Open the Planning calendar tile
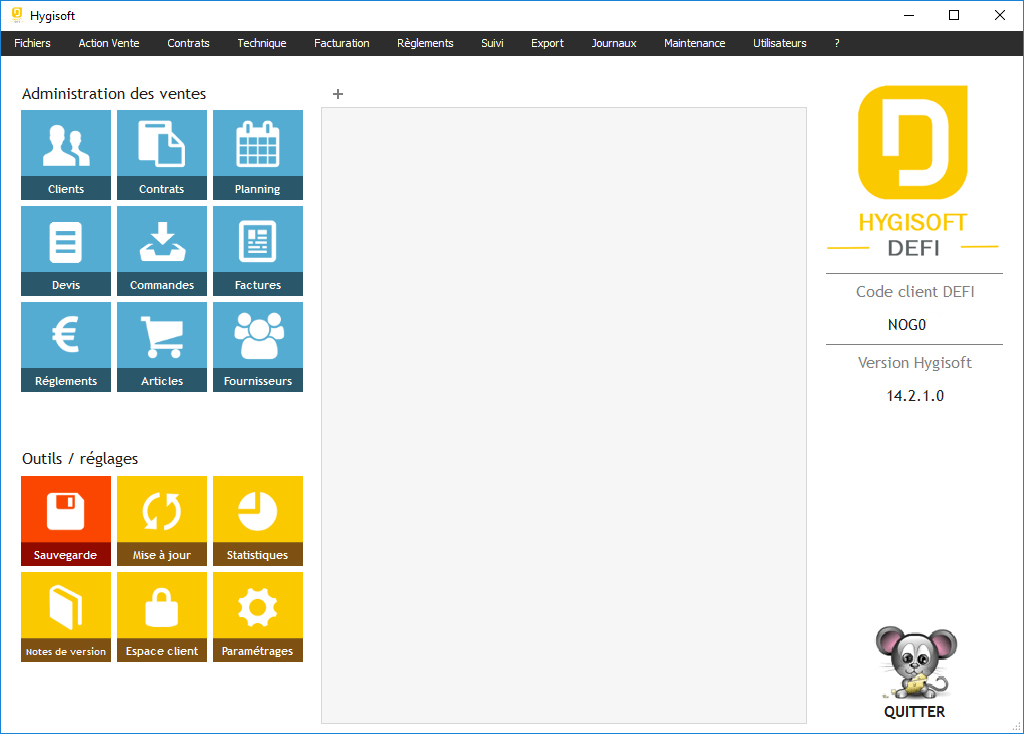This screenshot has height=734, width=1024. (258, 155)
